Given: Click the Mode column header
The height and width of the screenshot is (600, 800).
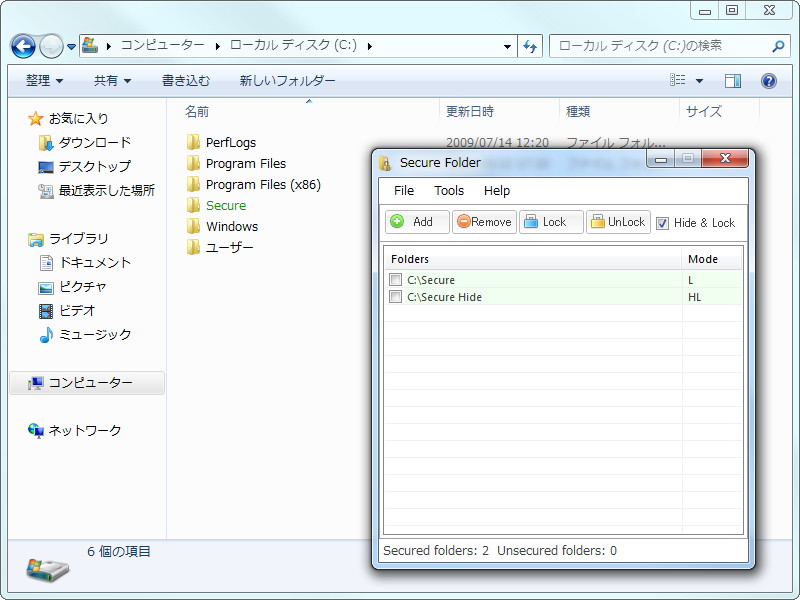Looking at the screenshot, I should 712,259.
